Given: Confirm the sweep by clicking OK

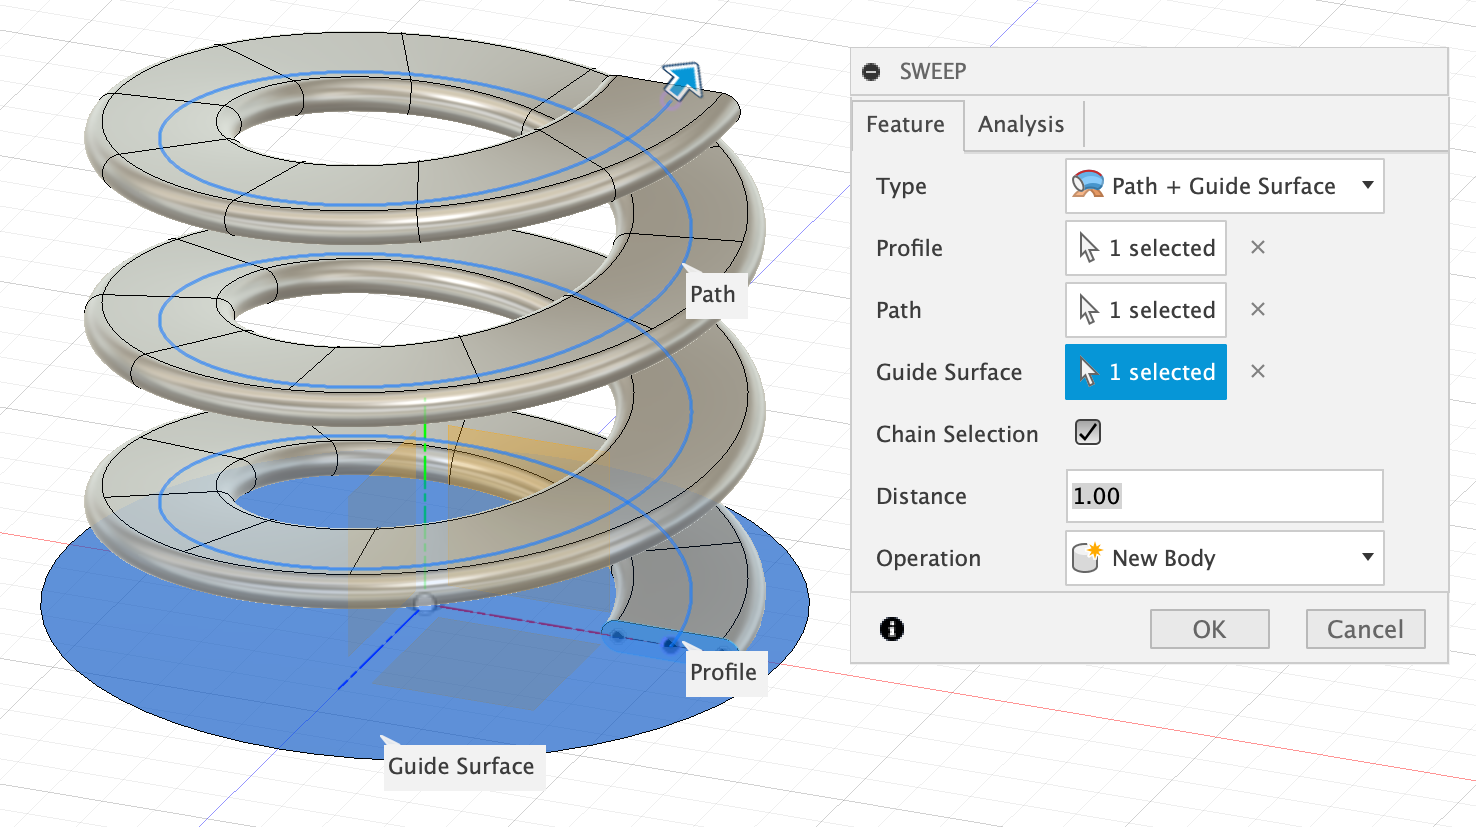Looking at the screenshot, I should click(1209, 629).
